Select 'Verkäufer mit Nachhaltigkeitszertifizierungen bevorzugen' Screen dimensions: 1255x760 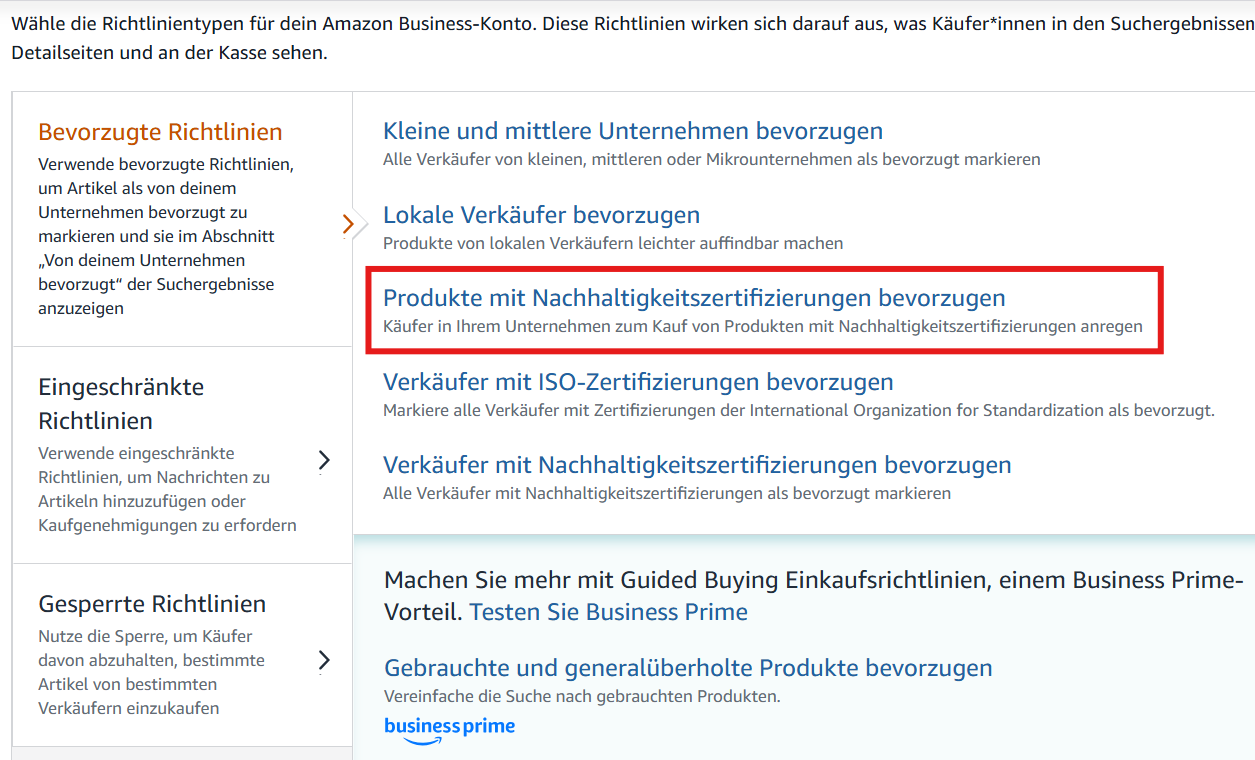[x=698, y=465]
